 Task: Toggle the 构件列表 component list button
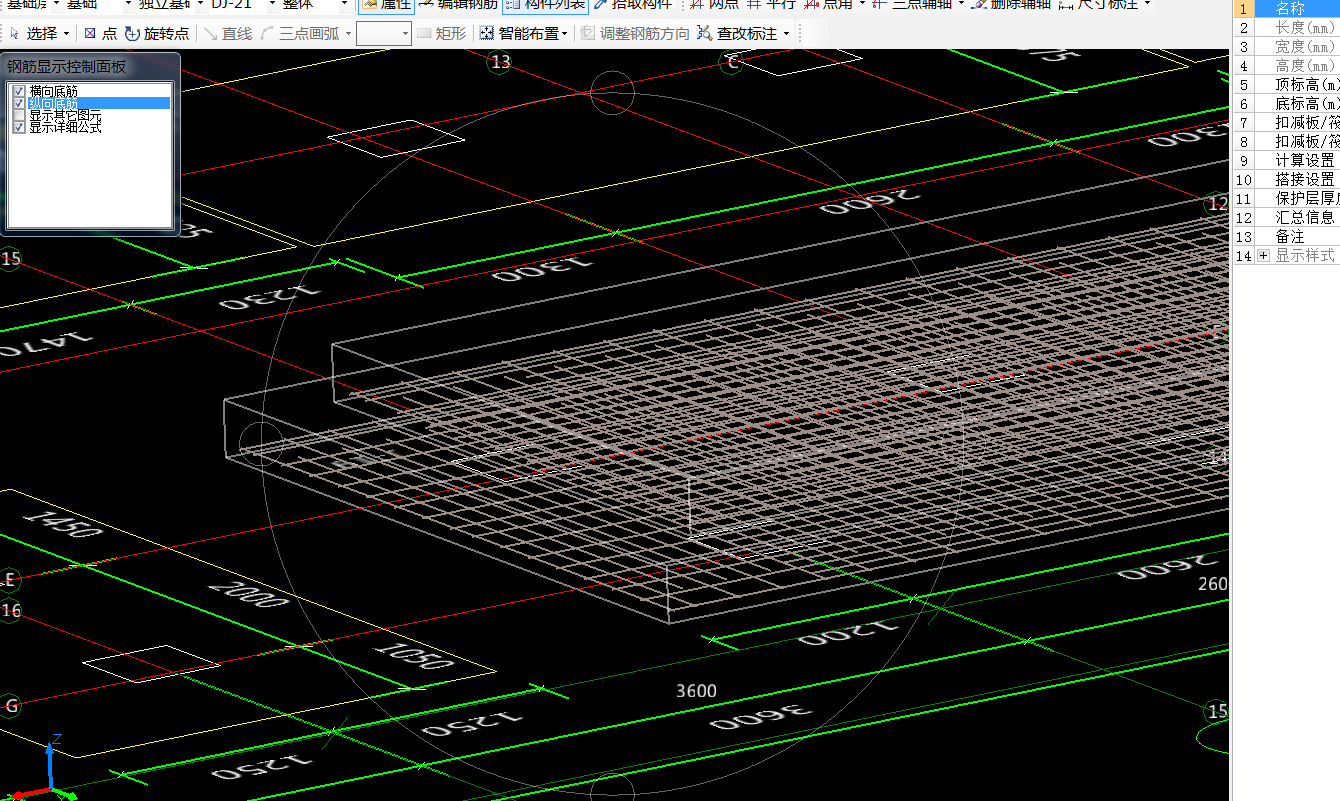[x=545, y=5]
